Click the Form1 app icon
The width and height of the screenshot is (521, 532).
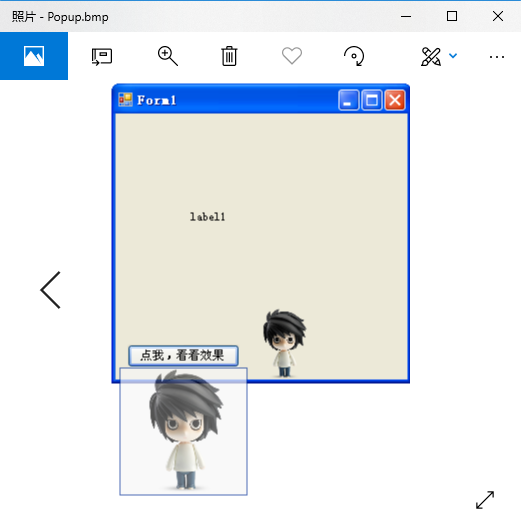pyautogui.click(x=125, y=100)
